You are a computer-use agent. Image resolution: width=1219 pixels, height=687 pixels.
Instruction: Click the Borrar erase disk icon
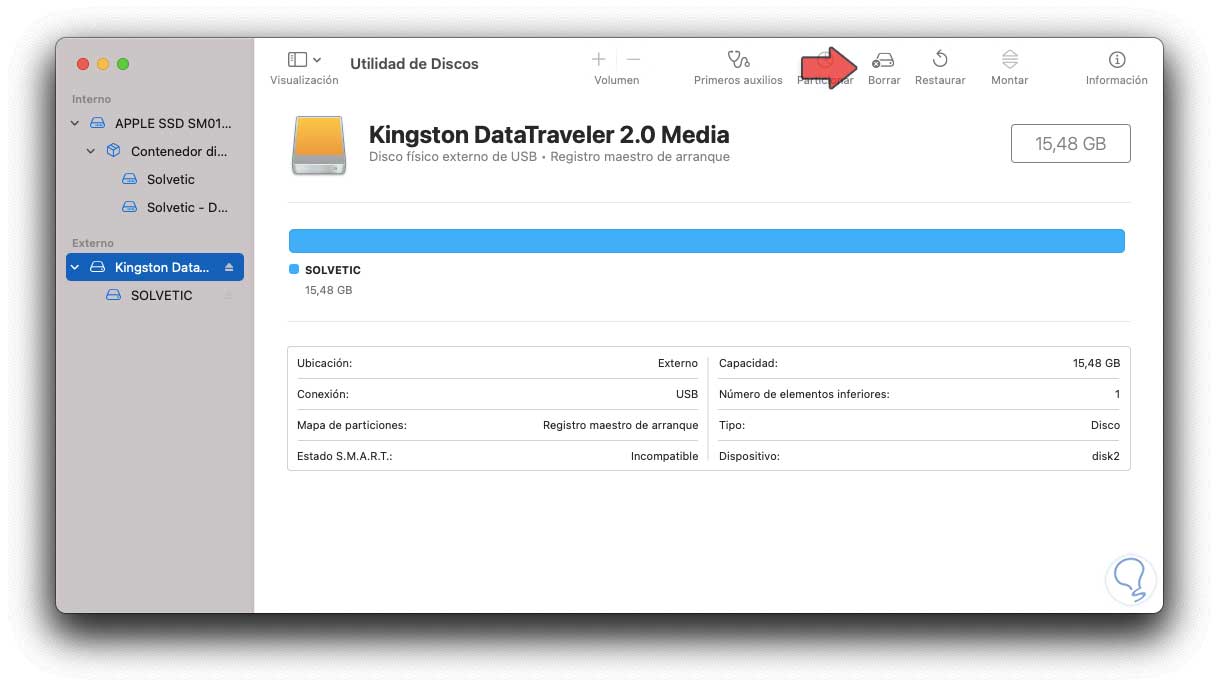pos(883,60)
